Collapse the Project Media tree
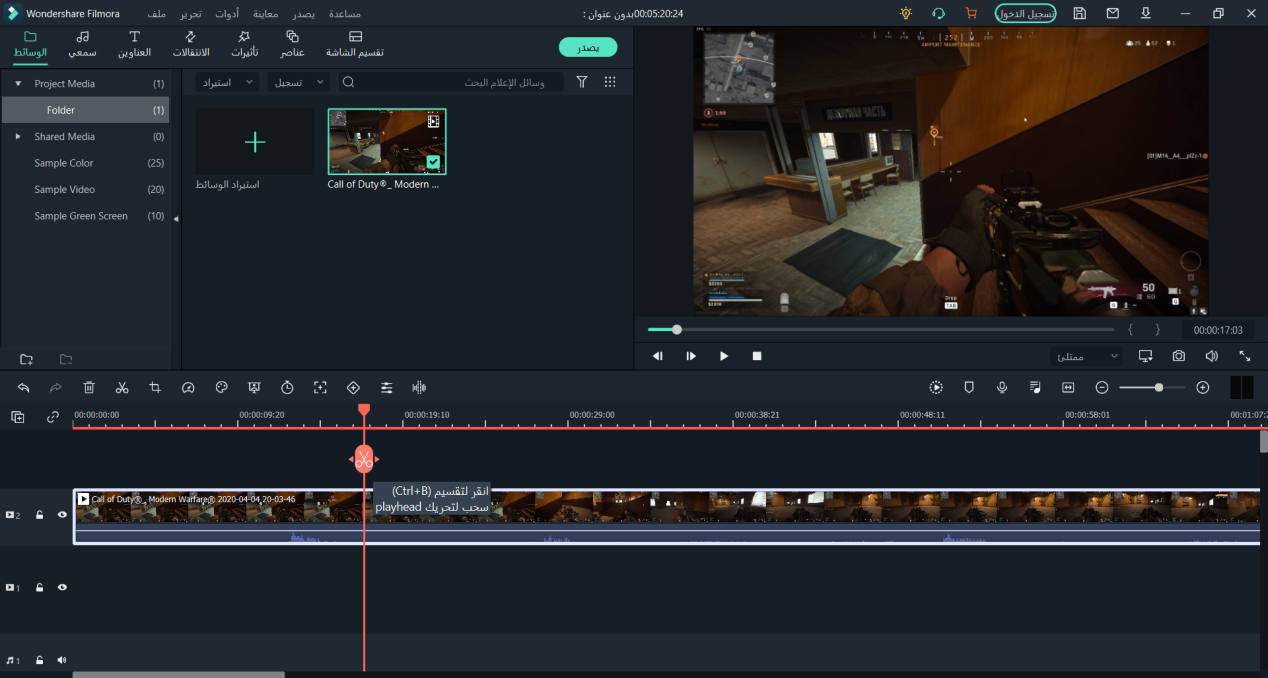 pyautogui.click(x=18, y=84)
